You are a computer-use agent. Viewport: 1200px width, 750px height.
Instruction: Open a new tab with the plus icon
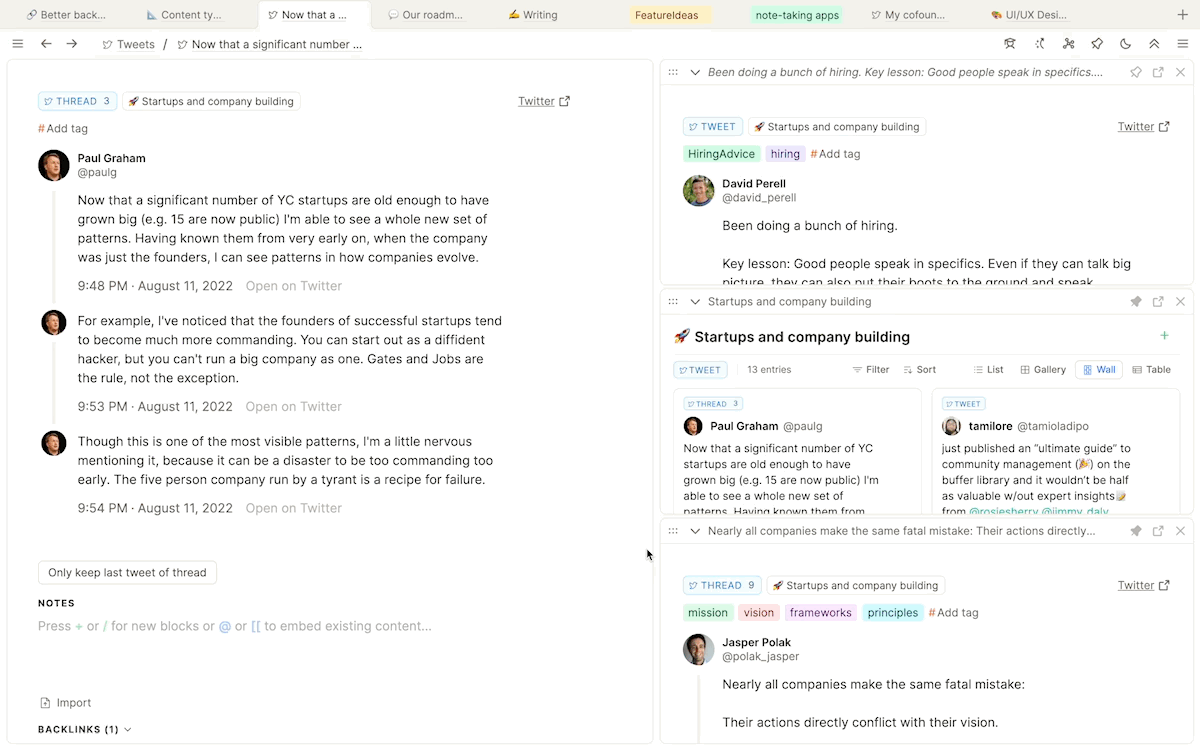coord(1183,15)
